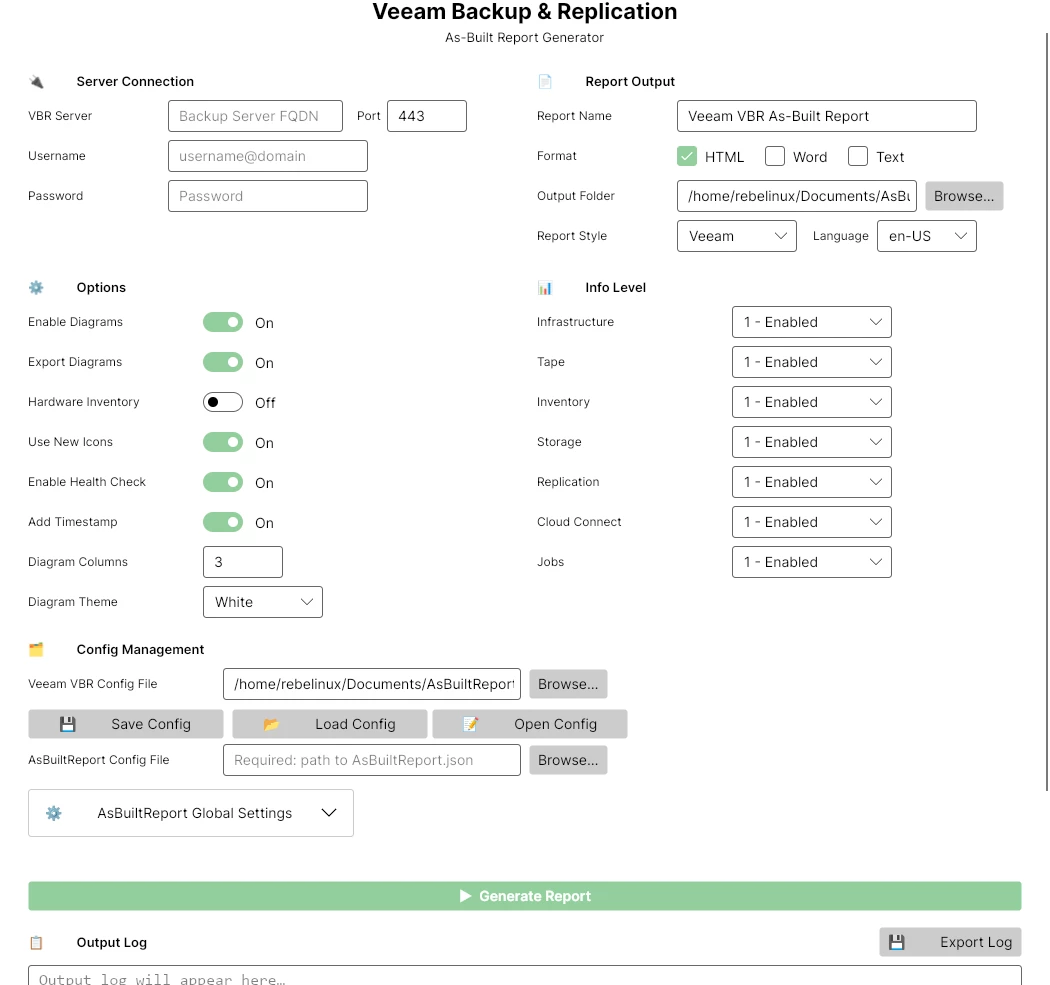This screenshot has height=985, width=1050.
Task: Toggle the Use New Icons switch
Action: click(223, 443)
